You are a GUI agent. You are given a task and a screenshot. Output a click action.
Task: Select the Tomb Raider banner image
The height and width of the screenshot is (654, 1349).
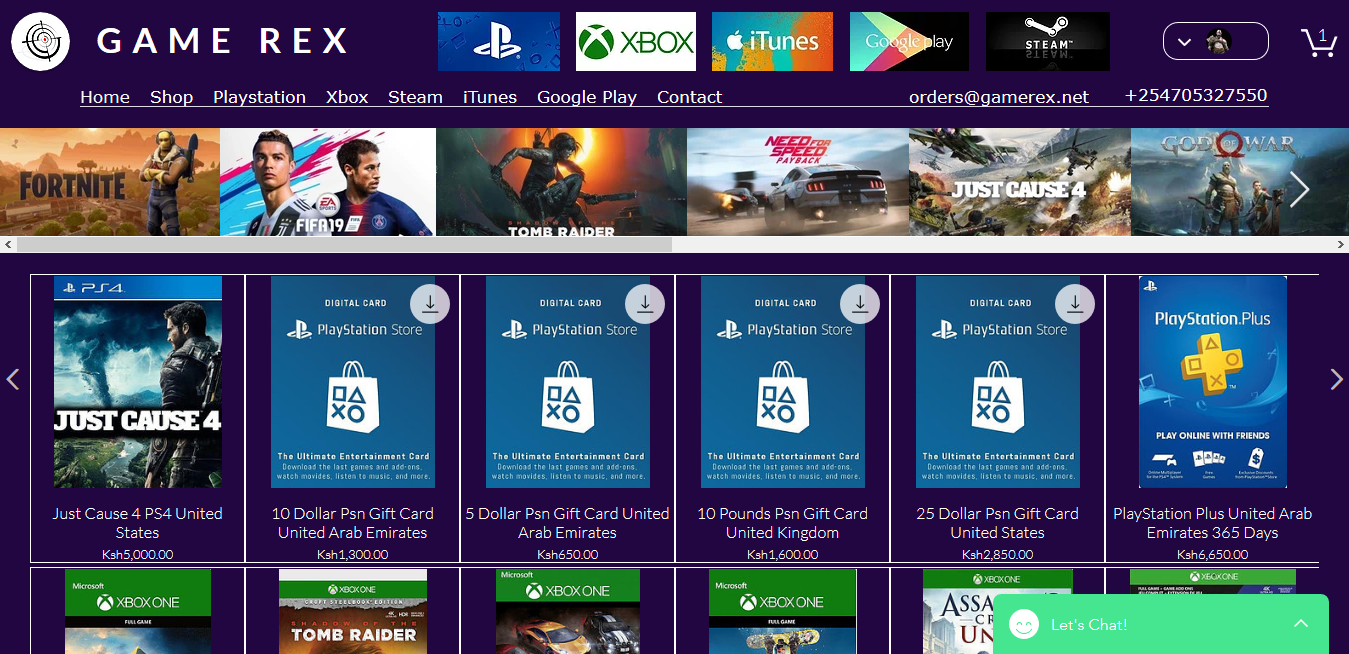pos(561,182)
